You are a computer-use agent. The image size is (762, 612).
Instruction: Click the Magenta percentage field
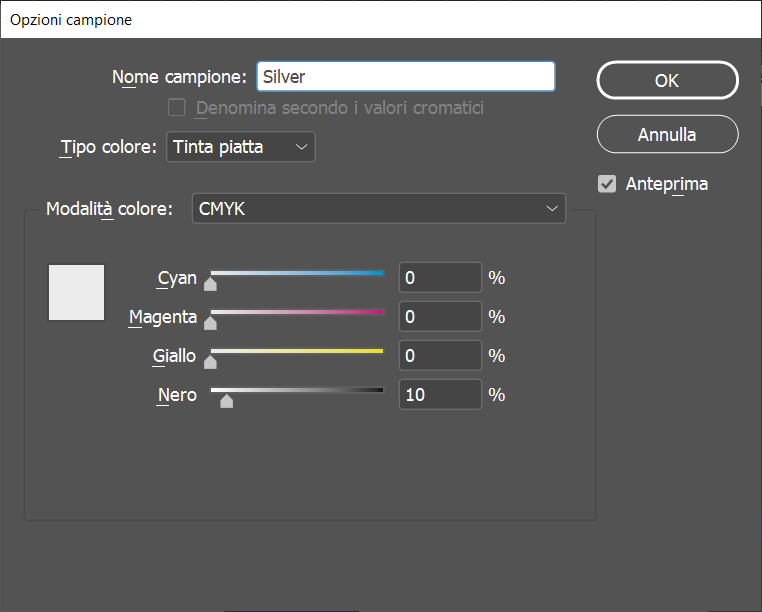pyautogui.click(x=440, y=316)
